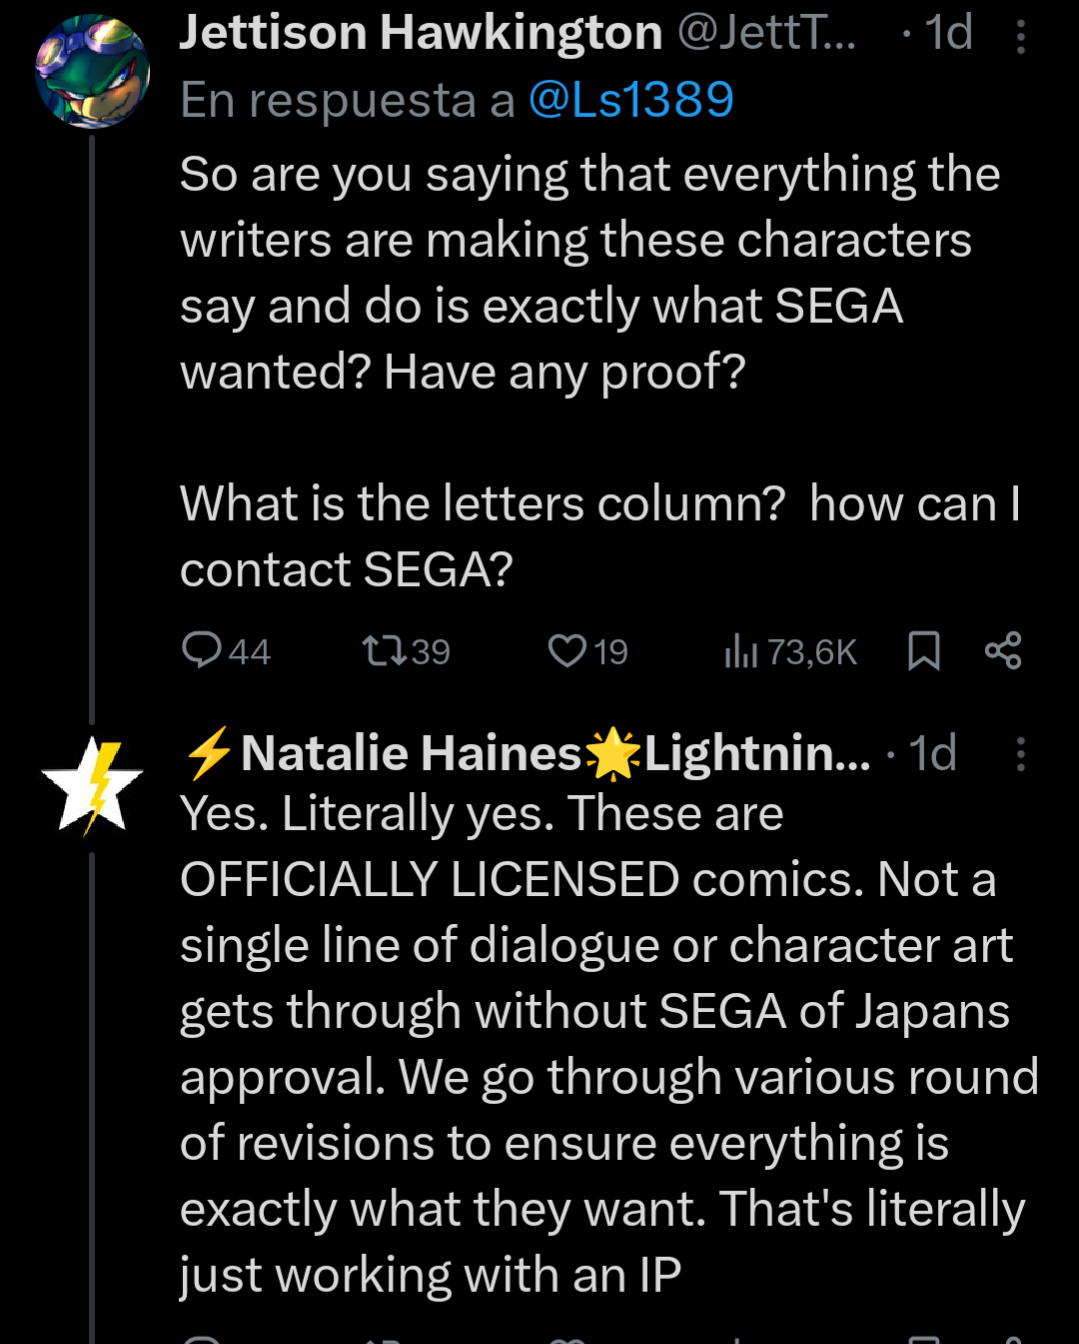Image resolution: width=1079 pixels, height=1344 pixels.
Task: Bookmark Natalie Haines' tweet
Action: coord(923,1338)
